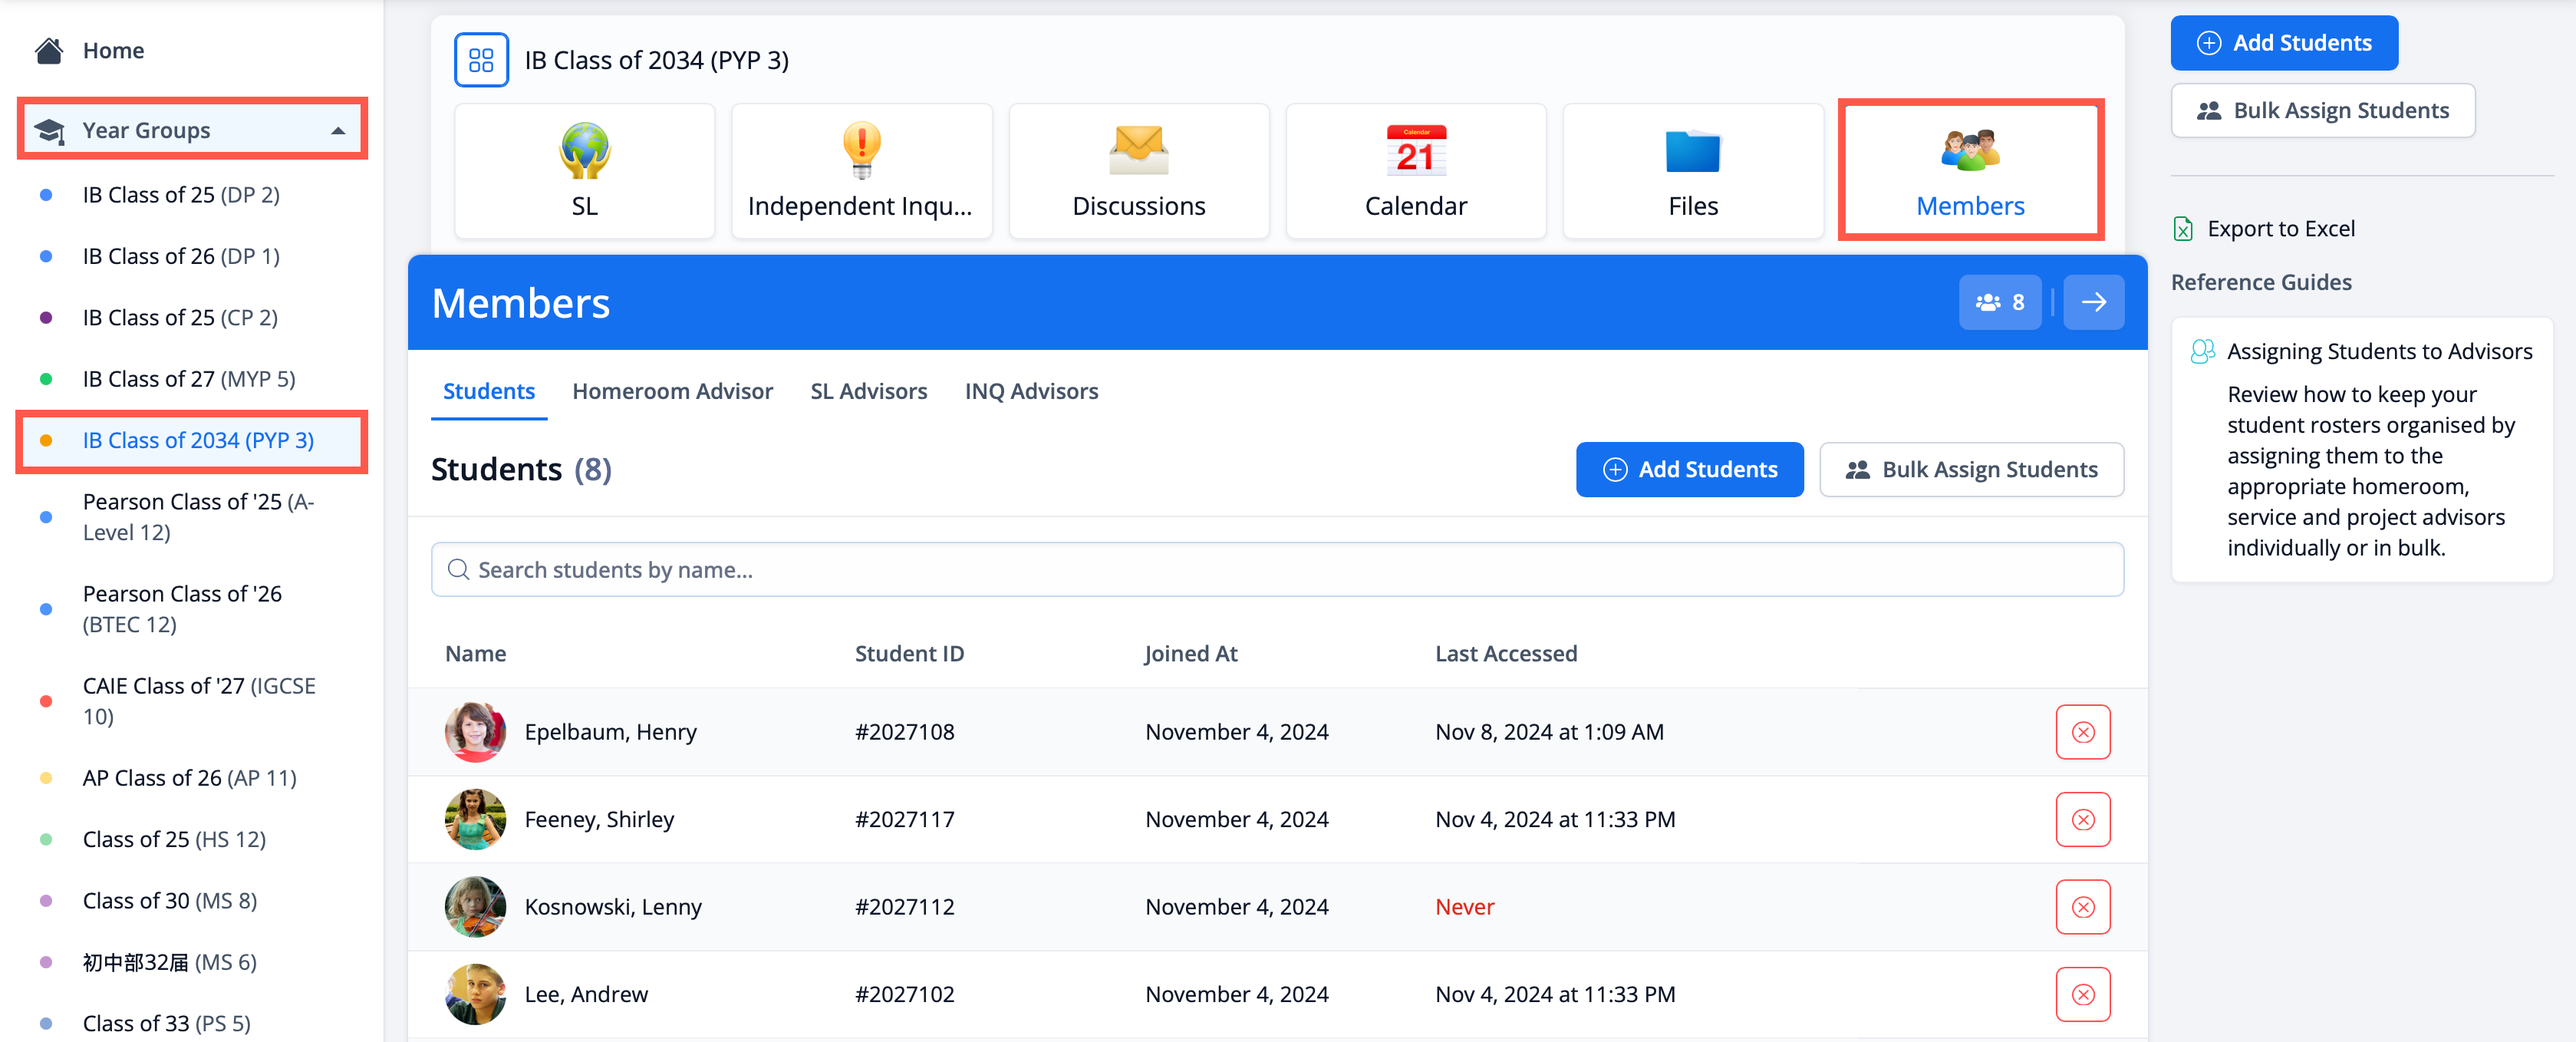Remove Kosnowski, Lenny with X icon

pyautogui.click(x=2082, y=907)
